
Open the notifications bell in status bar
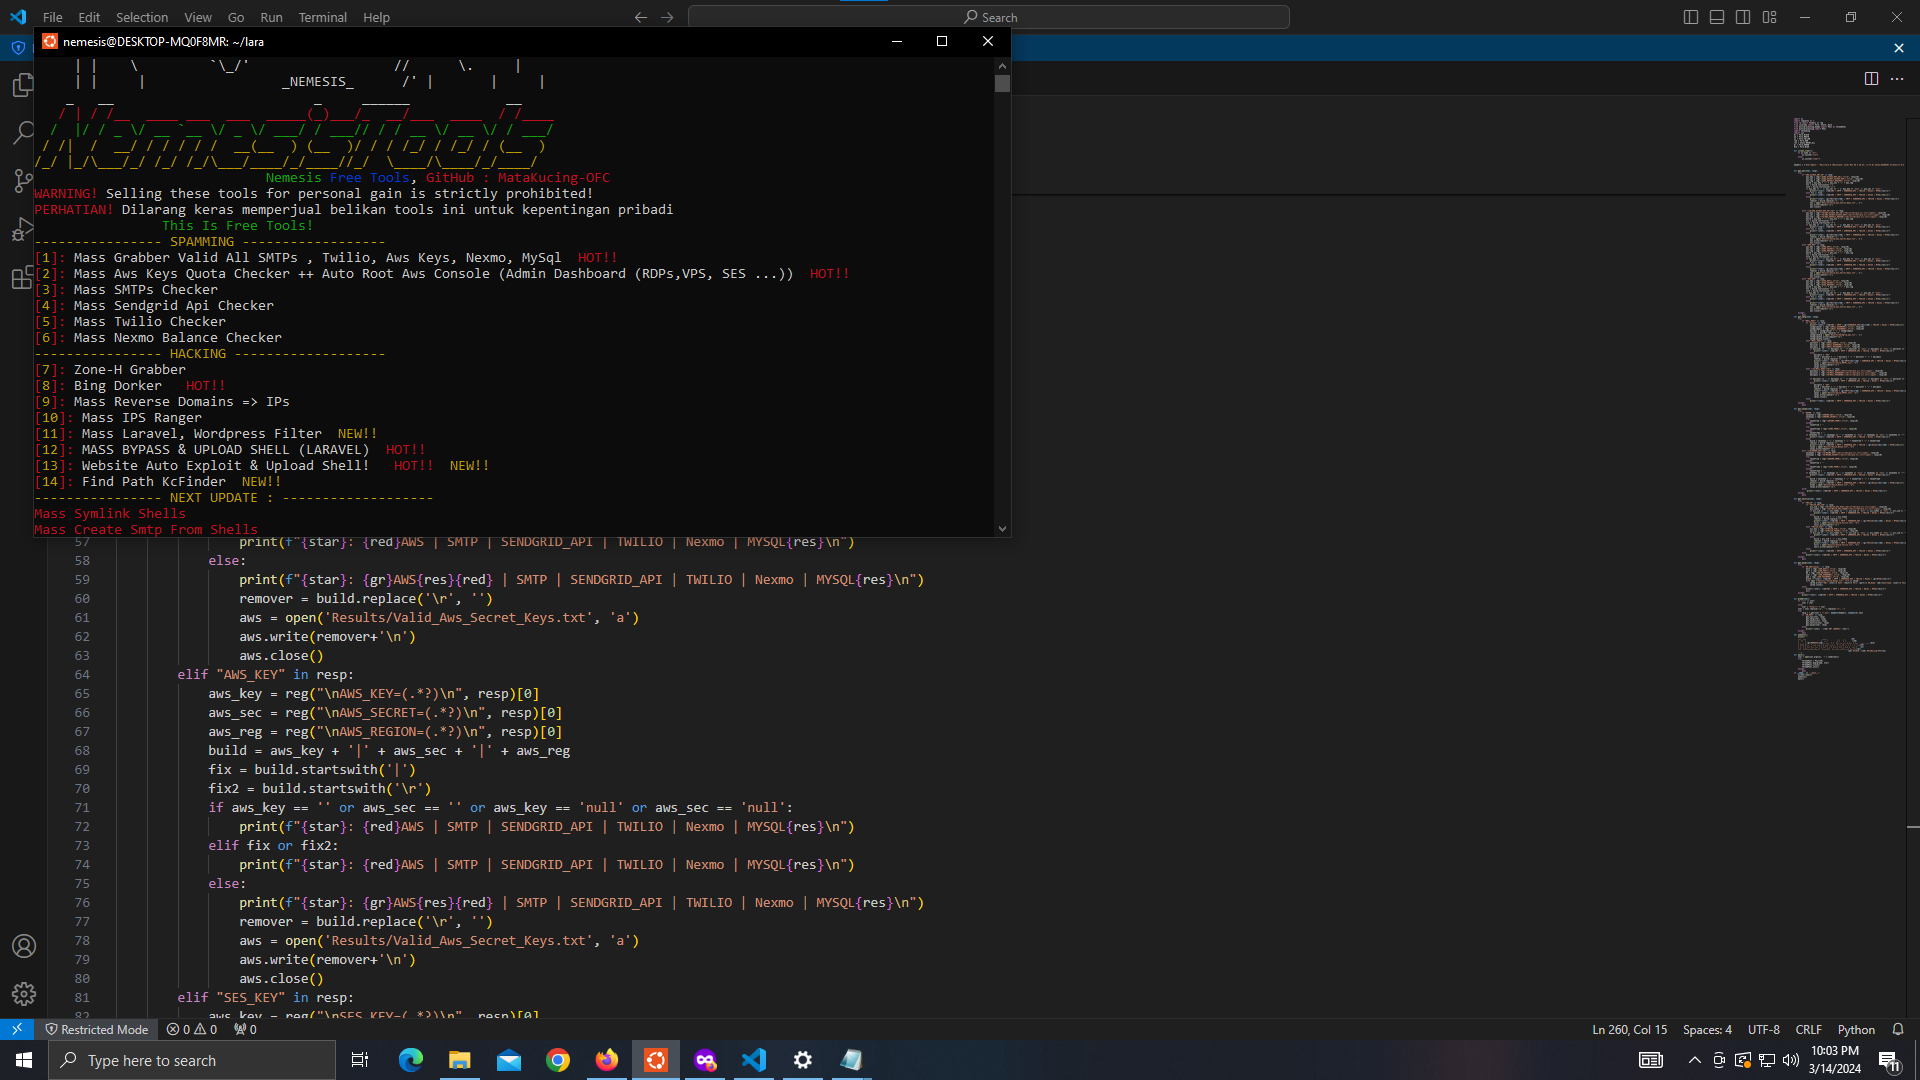pos(1898,1029)
